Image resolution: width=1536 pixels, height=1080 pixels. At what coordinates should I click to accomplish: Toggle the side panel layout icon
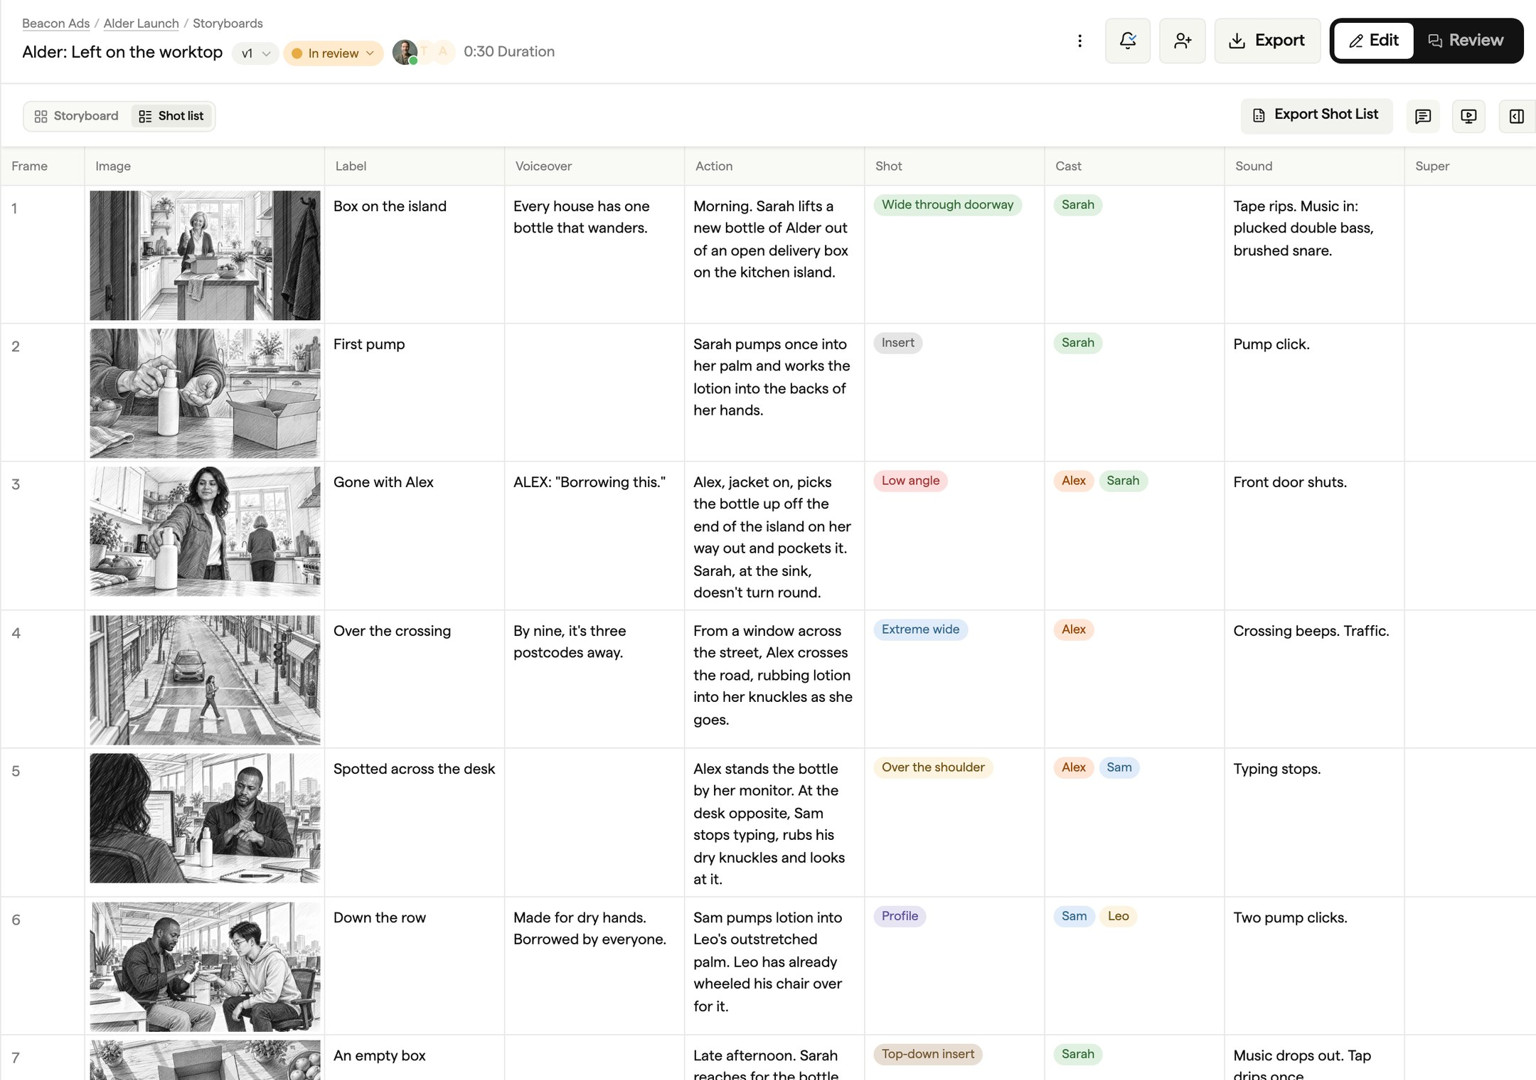pos(1516,116)
